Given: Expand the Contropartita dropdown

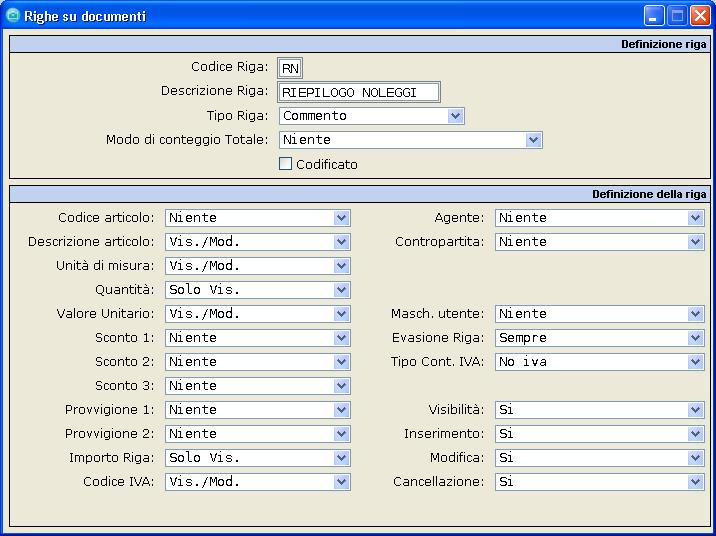Looking at the screenshot, I should point(696,242).
